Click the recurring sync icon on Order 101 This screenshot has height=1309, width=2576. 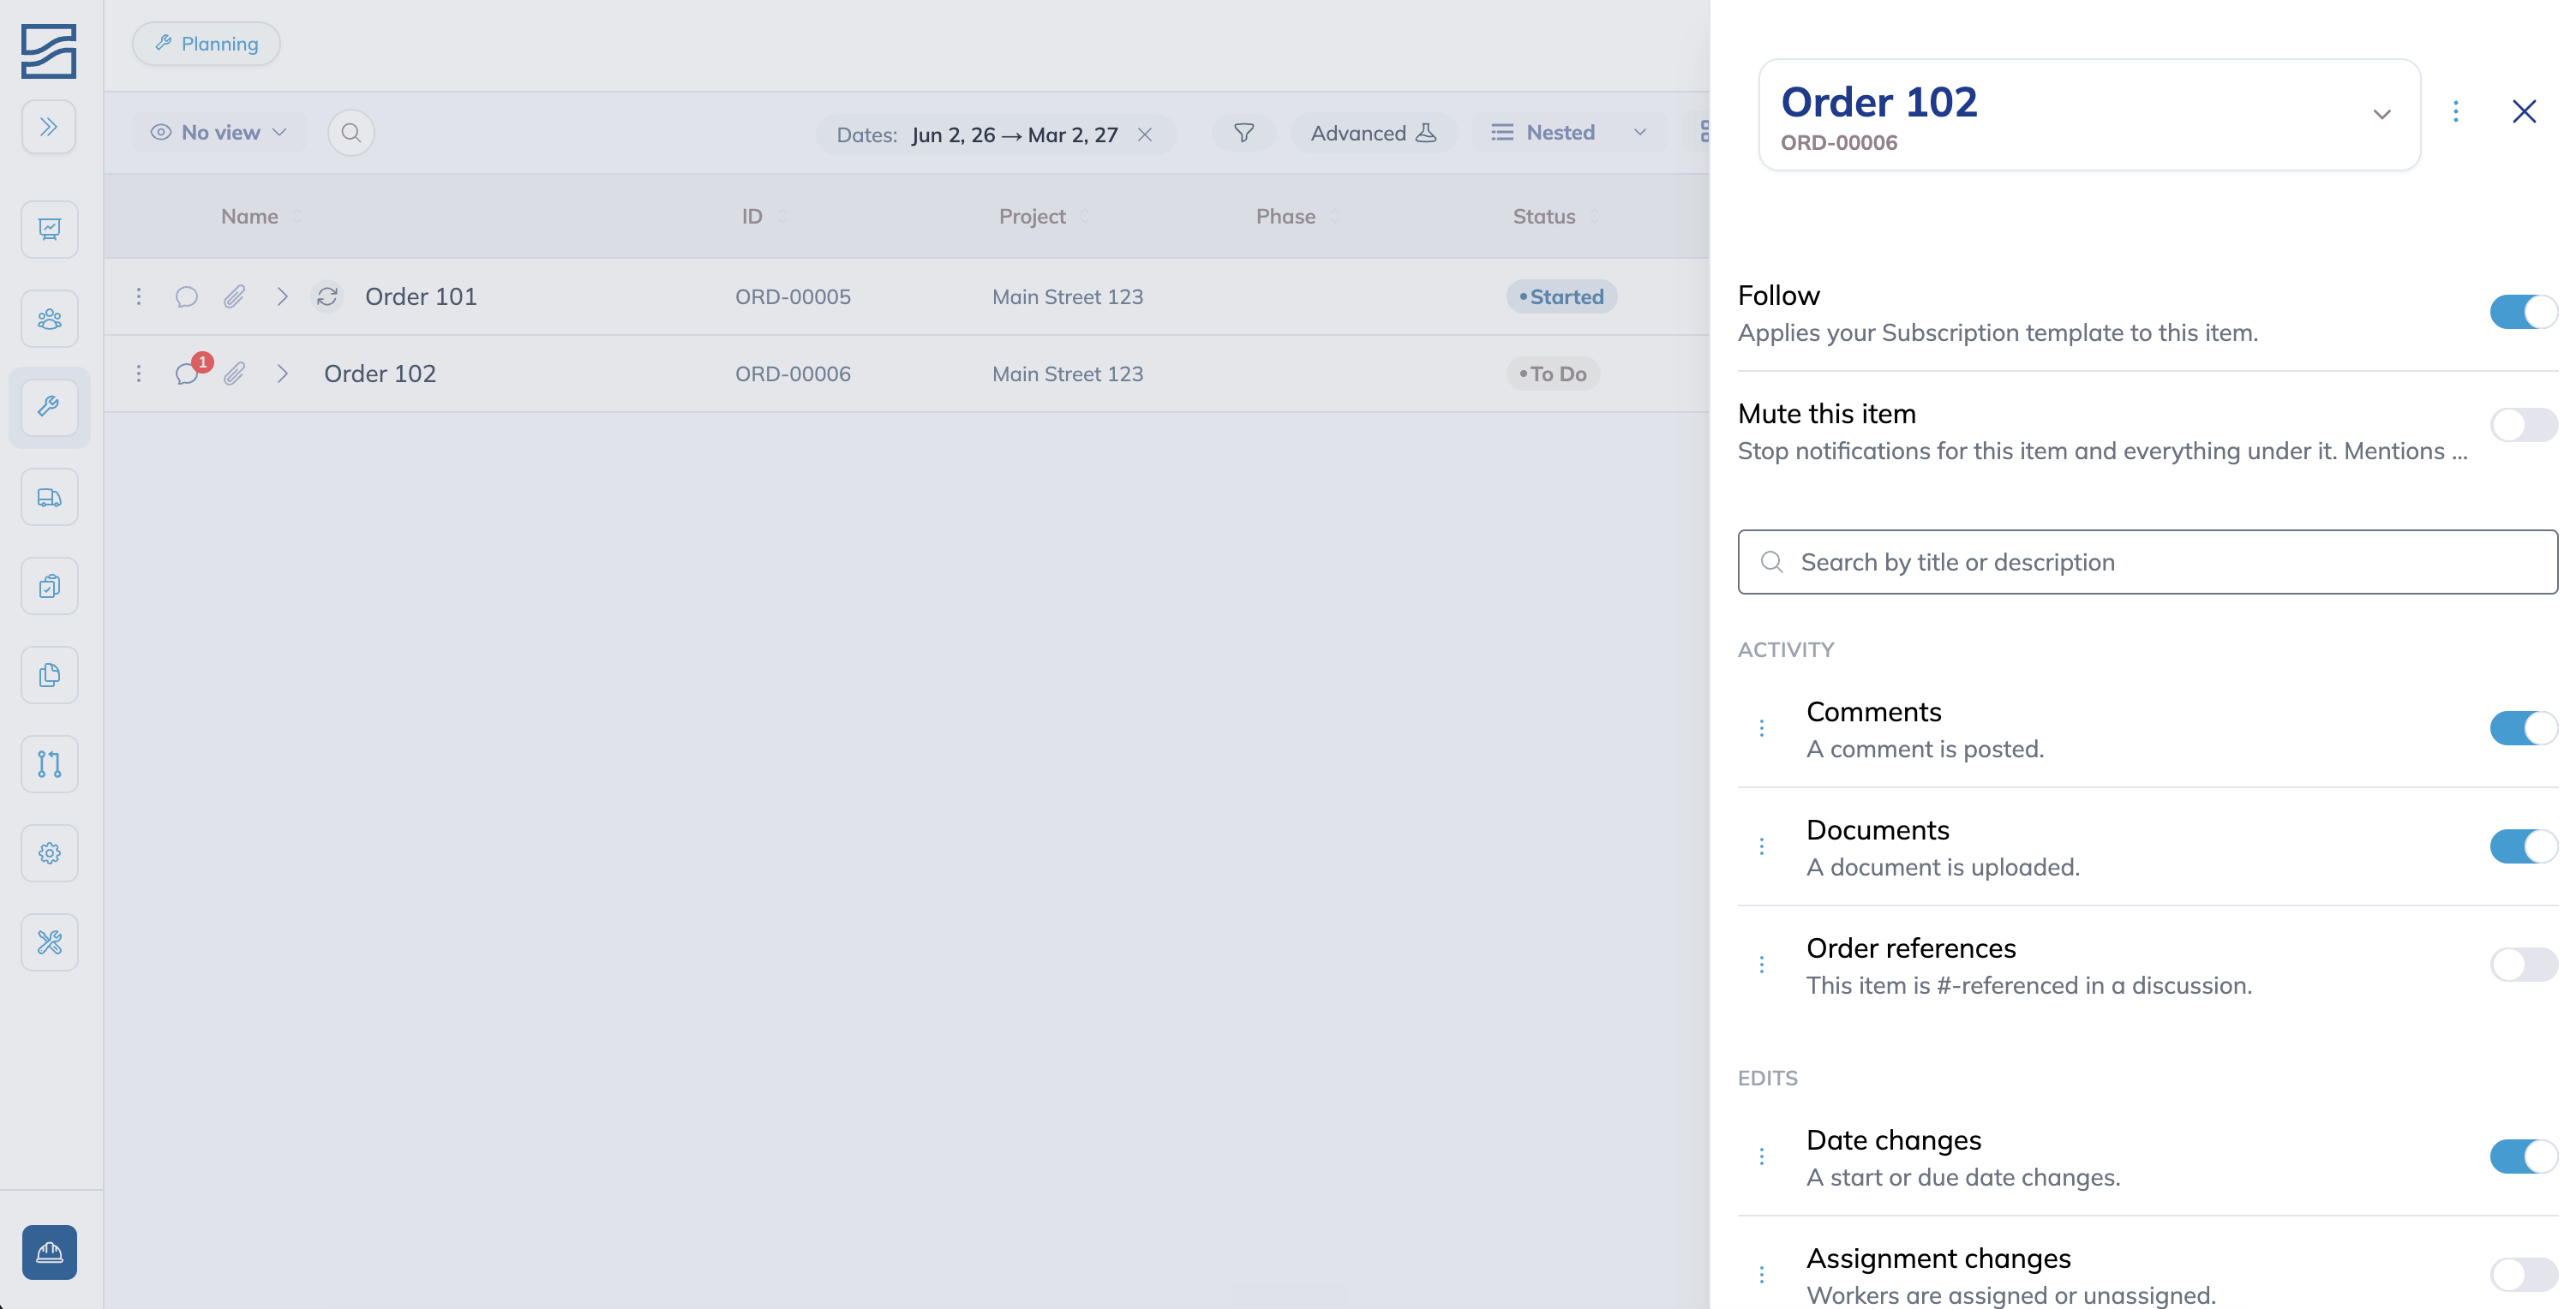(327, 297)
